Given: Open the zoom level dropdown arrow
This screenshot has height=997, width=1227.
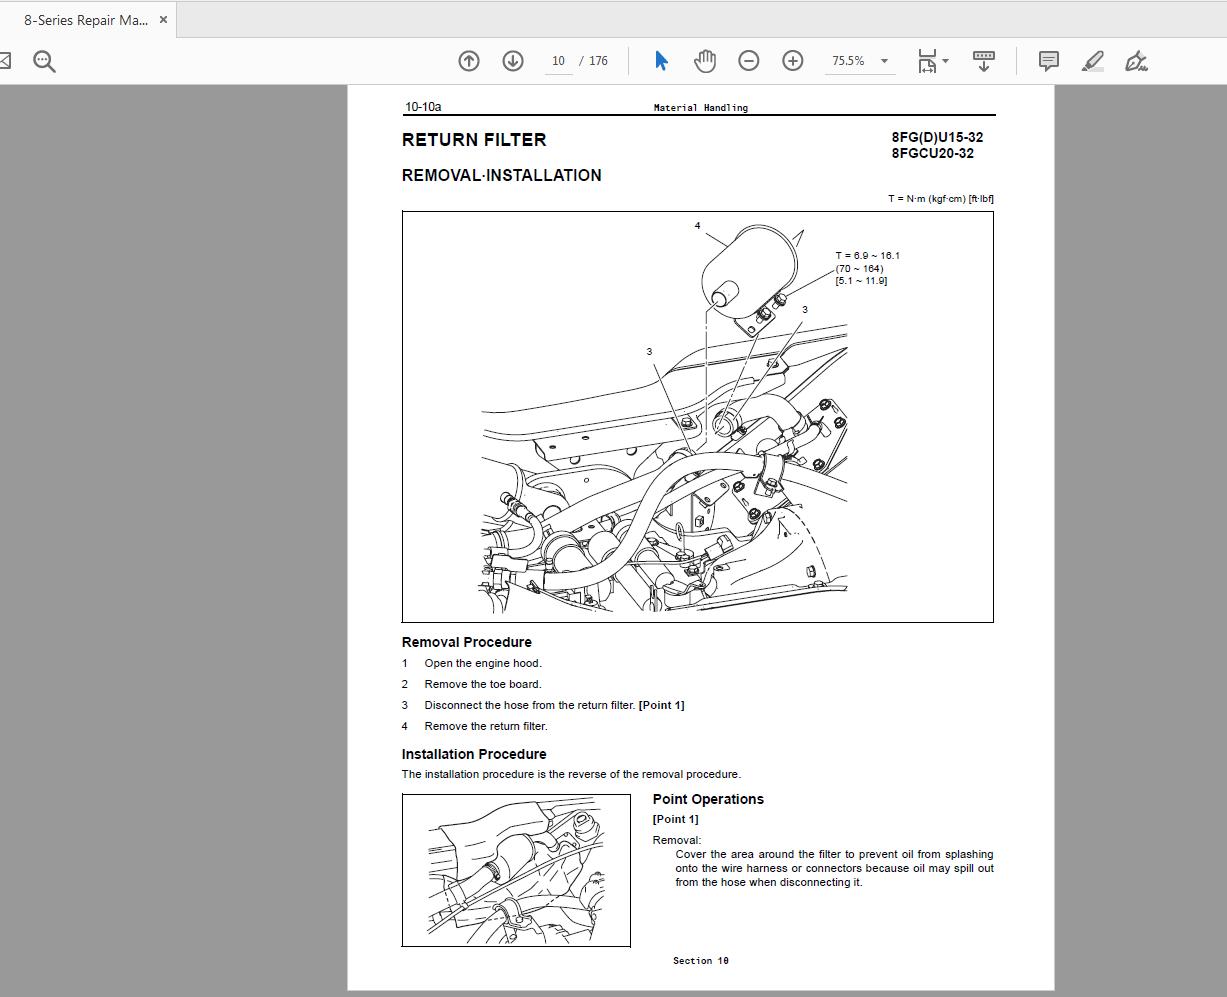Looking at the screenshot, I should pyautogui.click(x=884, y=61).
